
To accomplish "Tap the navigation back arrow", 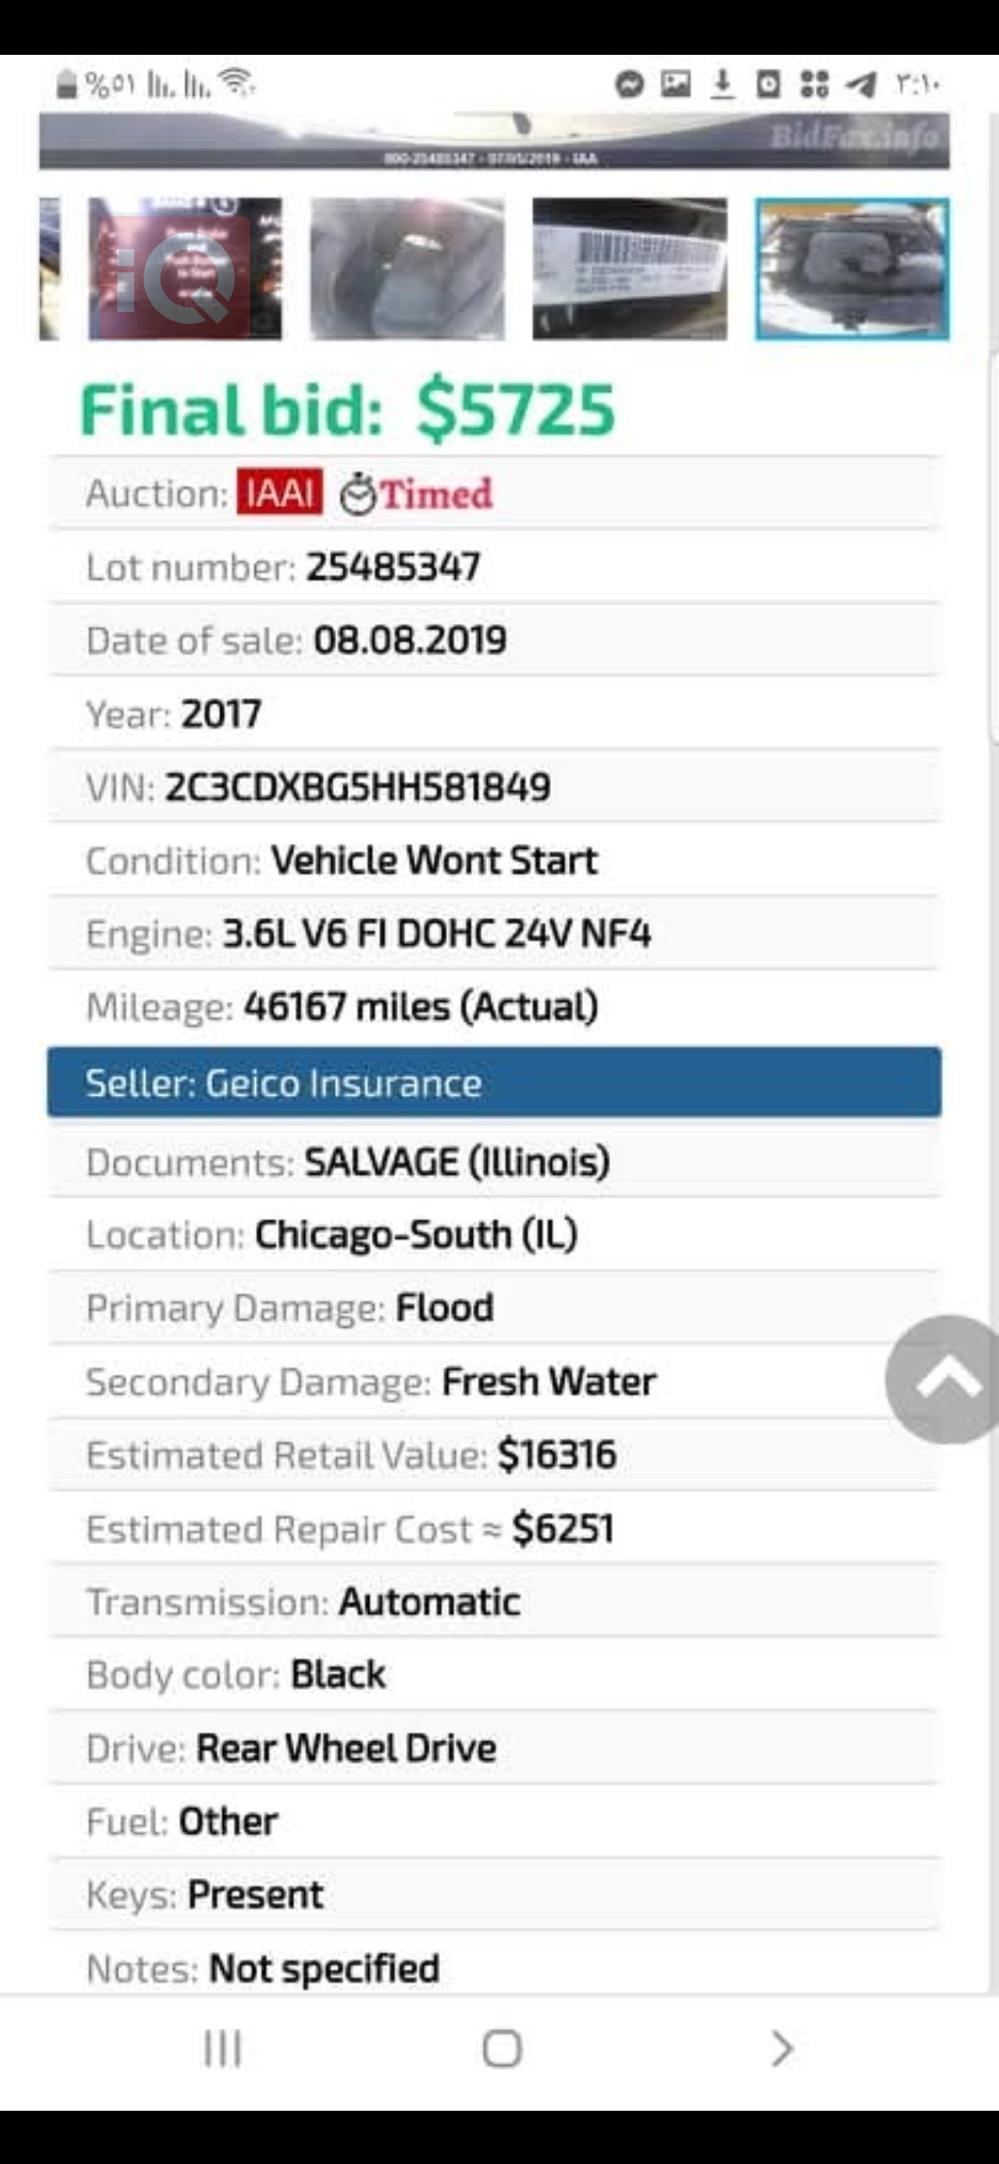I will click(782, 2049).
